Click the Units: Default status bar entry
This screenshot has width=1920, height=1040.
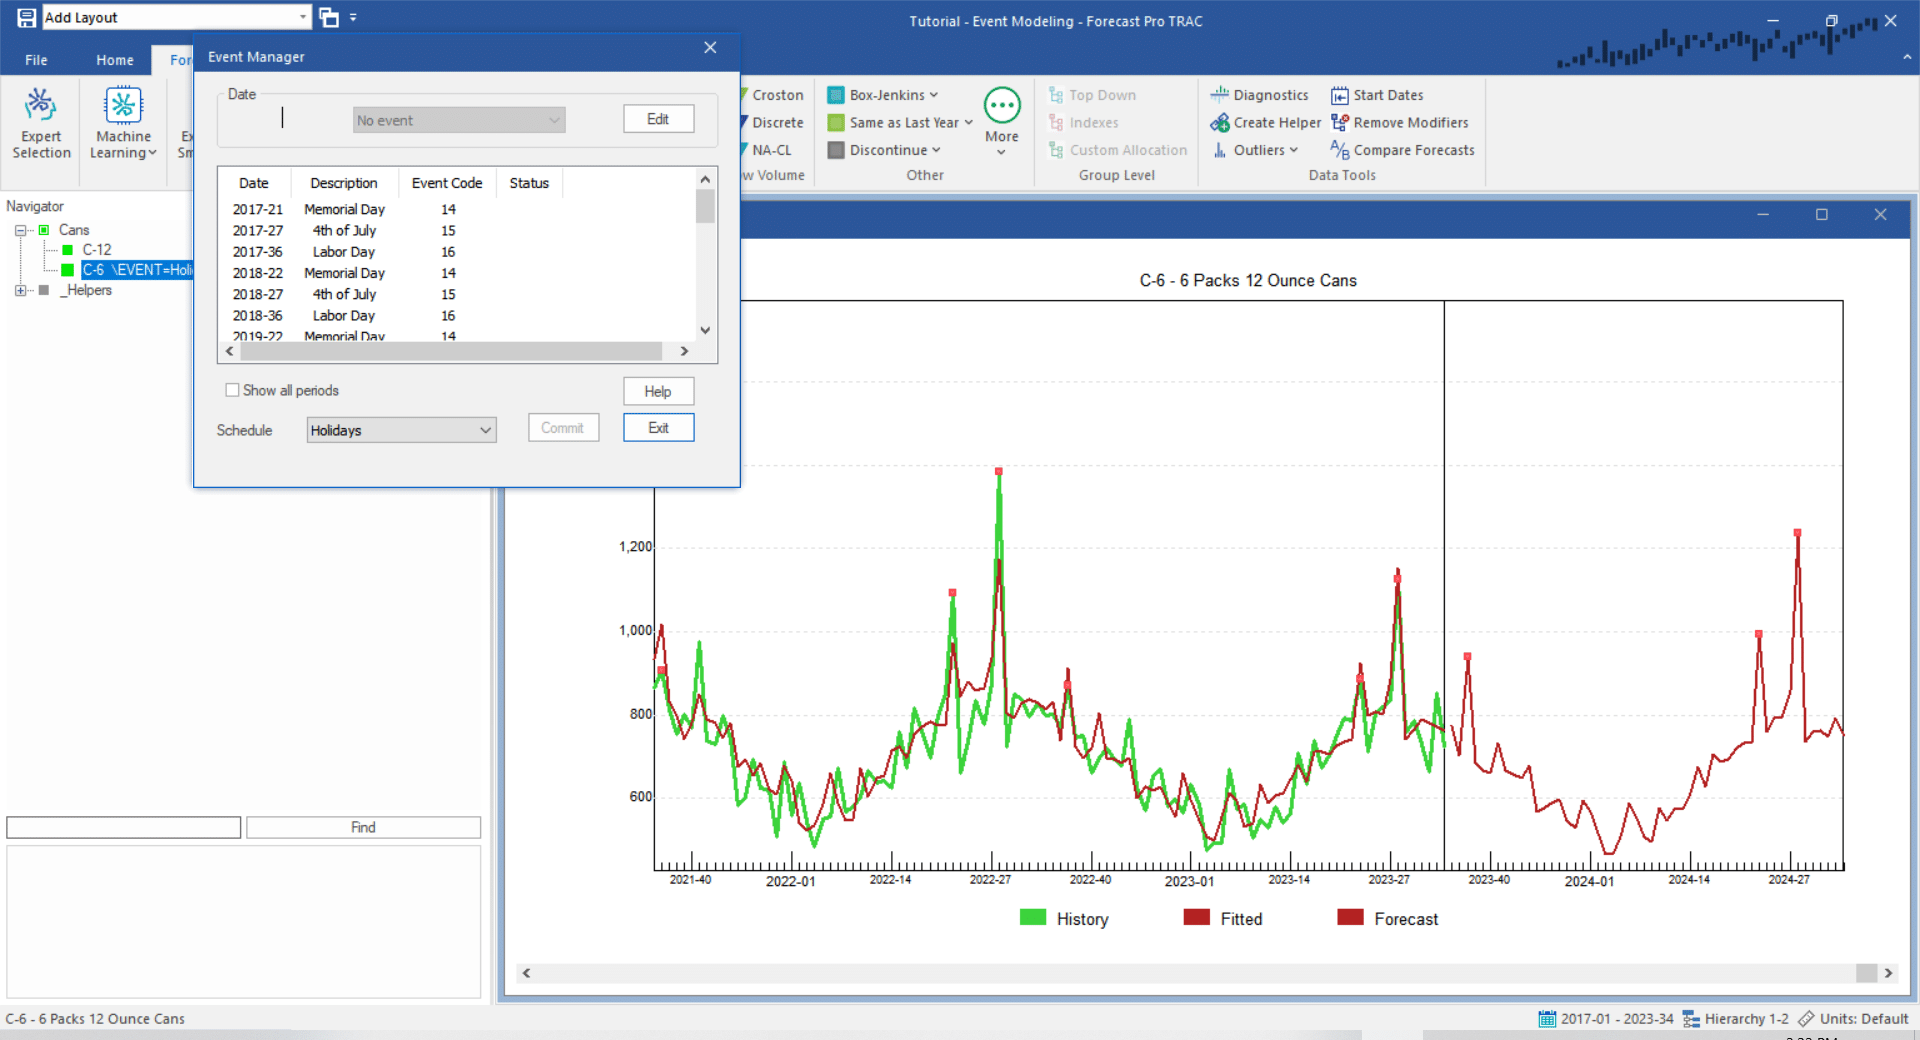pyautogui.click(x=1853, y=1019)
